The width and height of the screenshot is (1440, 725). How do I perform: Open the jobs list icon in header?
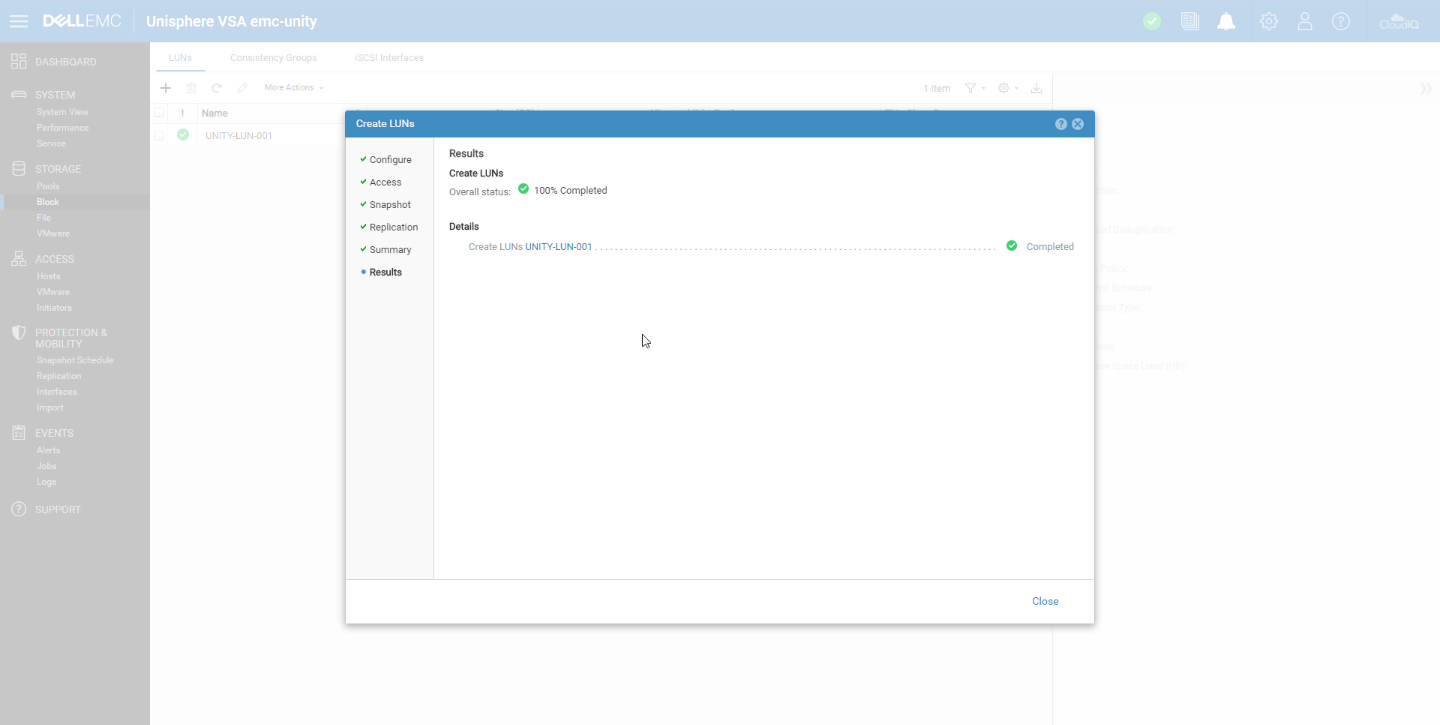coord(1189,21)
